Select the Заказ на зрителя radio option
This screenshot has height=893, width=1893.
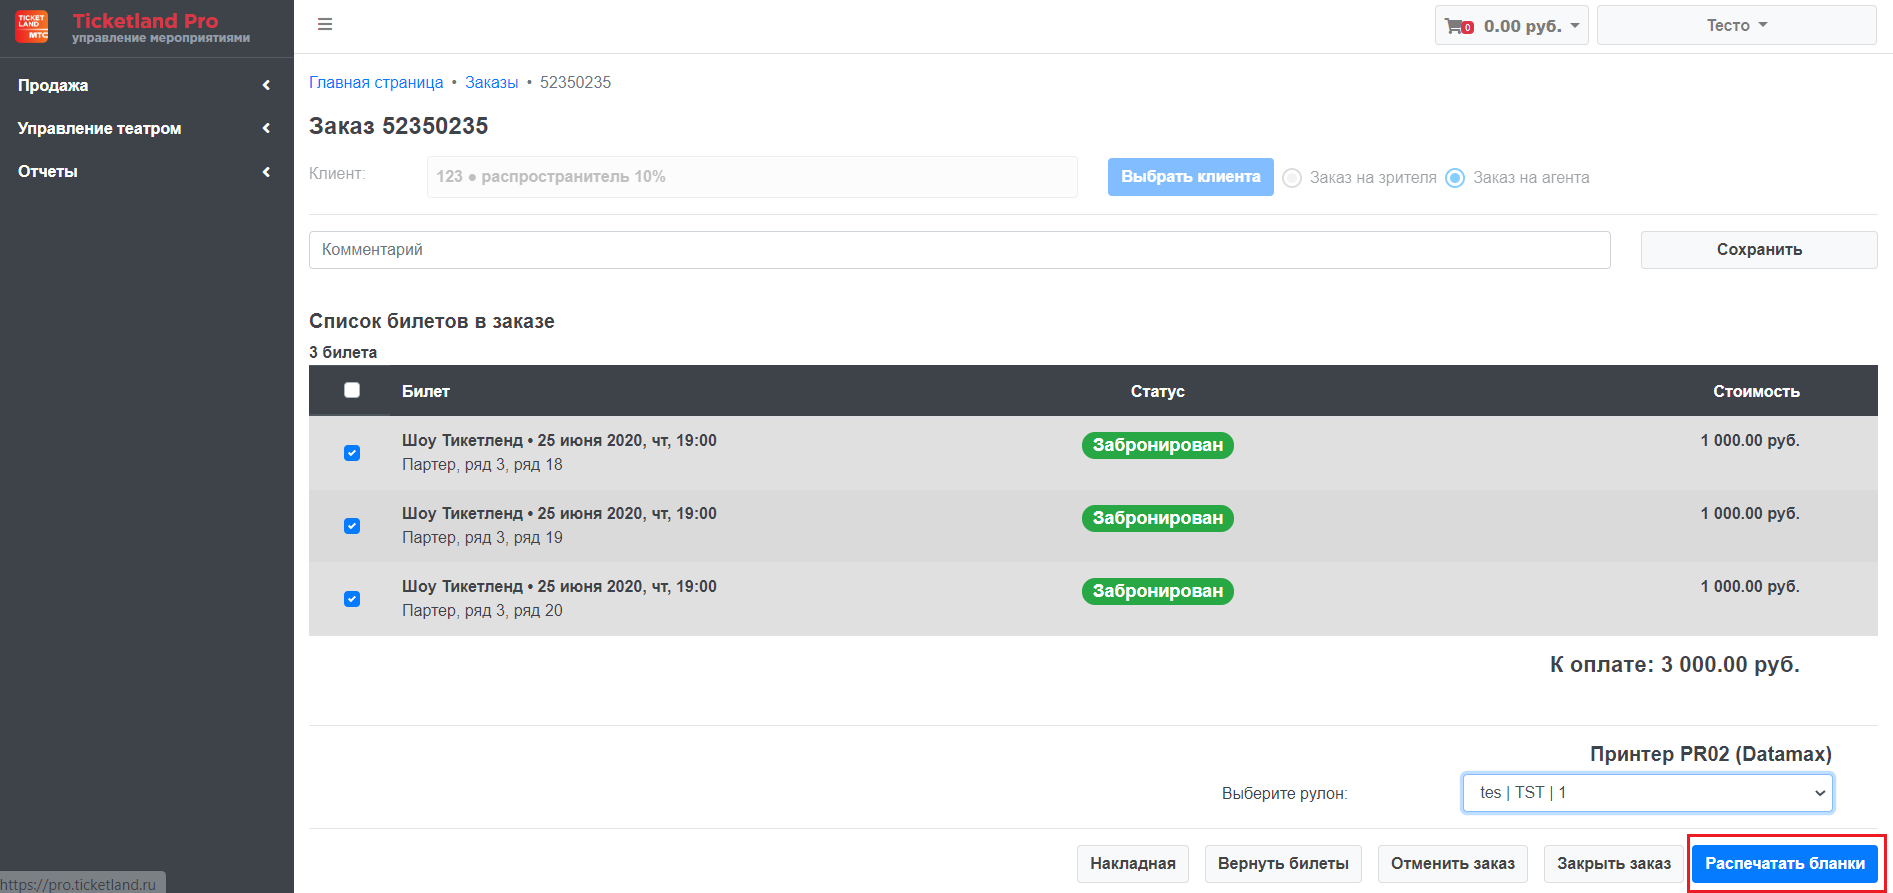pos(1292,178)
